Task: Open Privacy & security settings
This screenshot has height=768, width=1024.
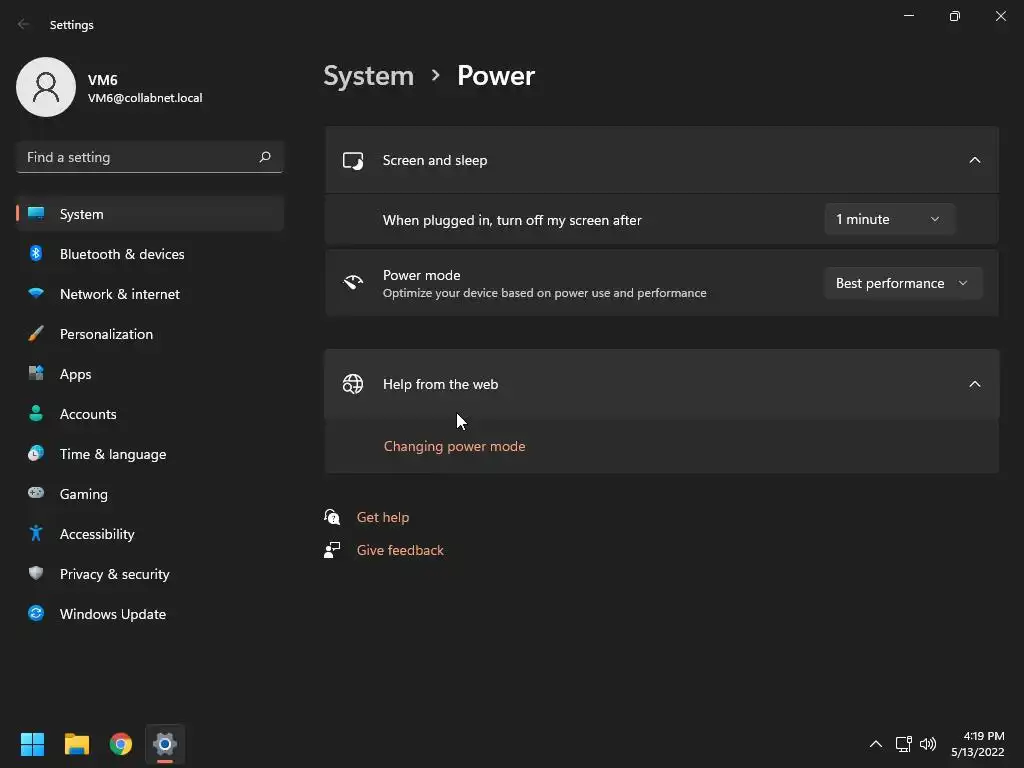Action: coord(115,574)
